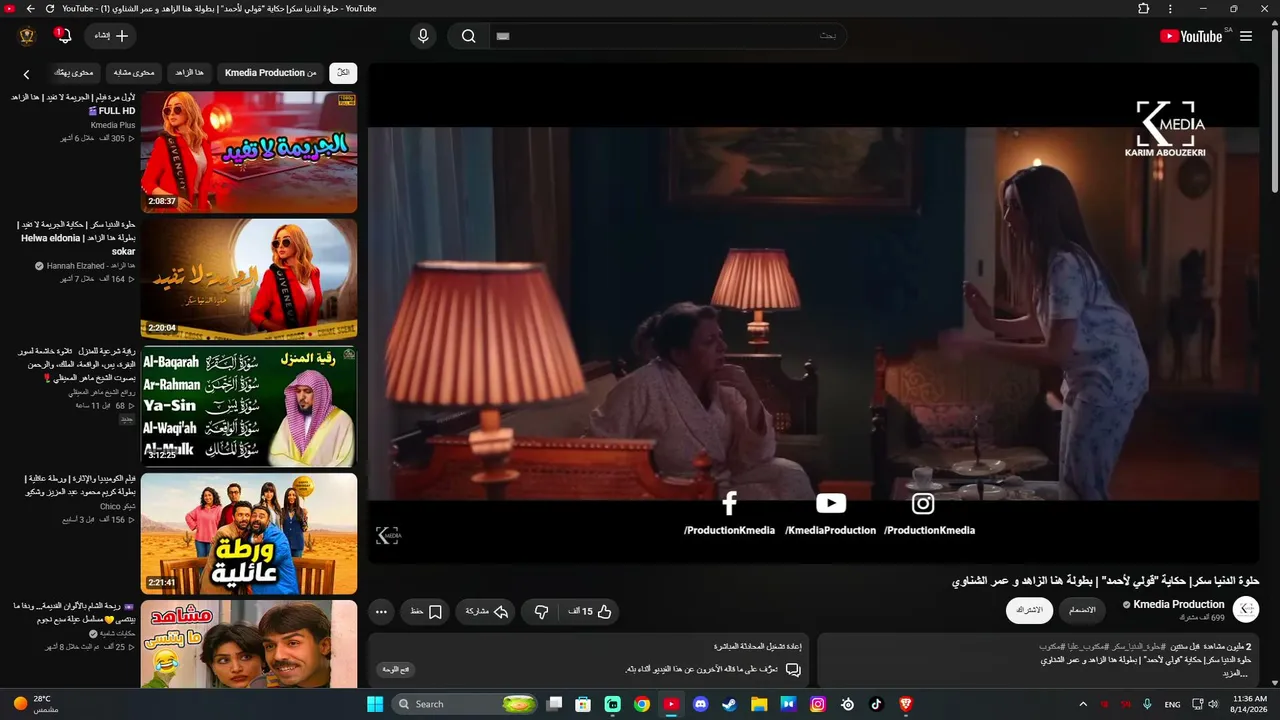Select the 'من Kmedia Production' filter chip

271,73
